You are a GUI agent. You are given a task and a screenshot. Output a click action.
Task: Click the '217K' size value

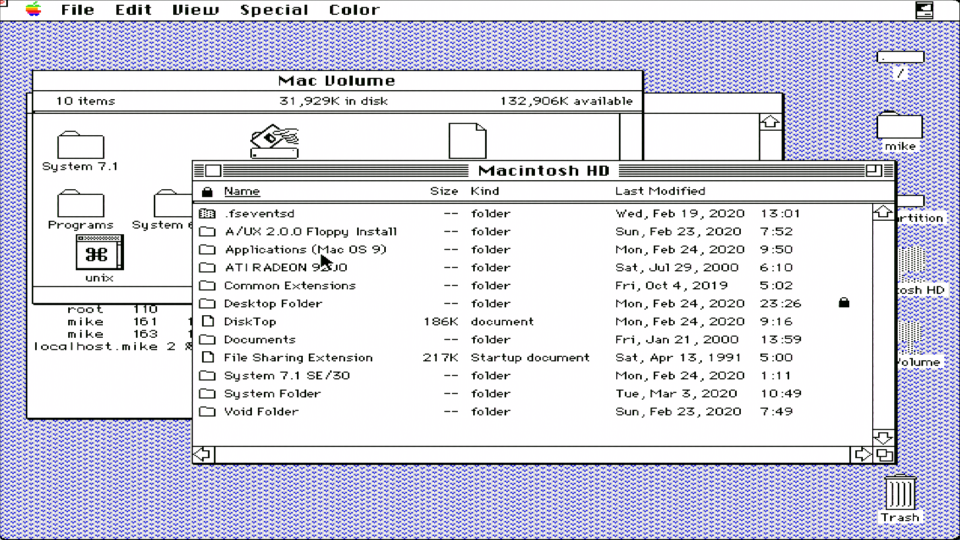pos(441,358)
